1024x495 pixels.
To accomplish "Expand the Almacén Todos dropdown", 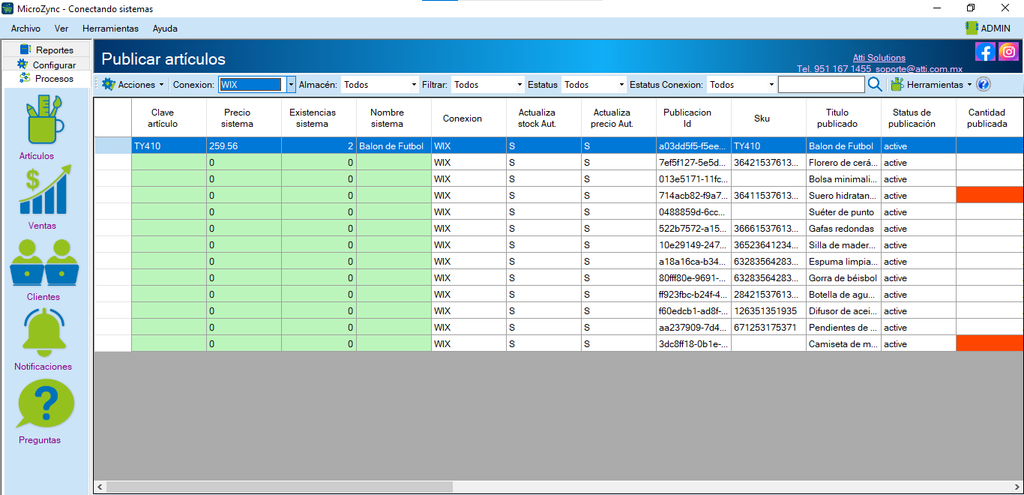I will (x=414, y=84).
